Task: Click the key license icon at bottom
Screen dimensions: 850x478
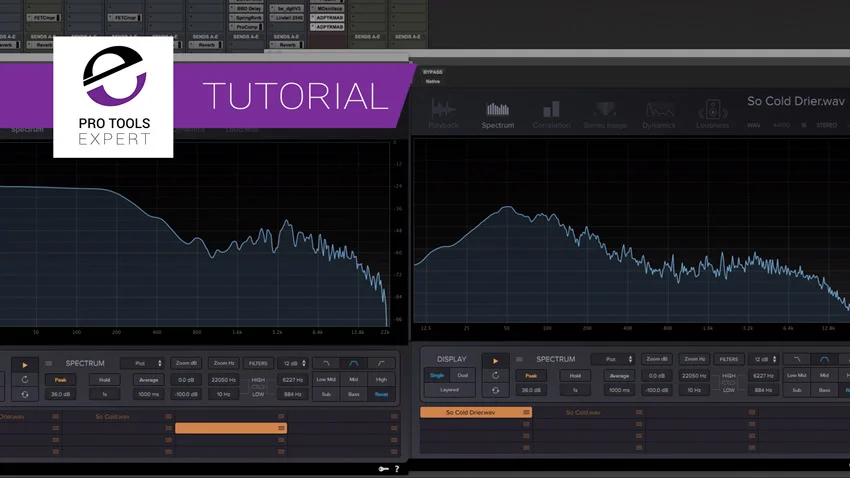Action: [x=383, y=469]
